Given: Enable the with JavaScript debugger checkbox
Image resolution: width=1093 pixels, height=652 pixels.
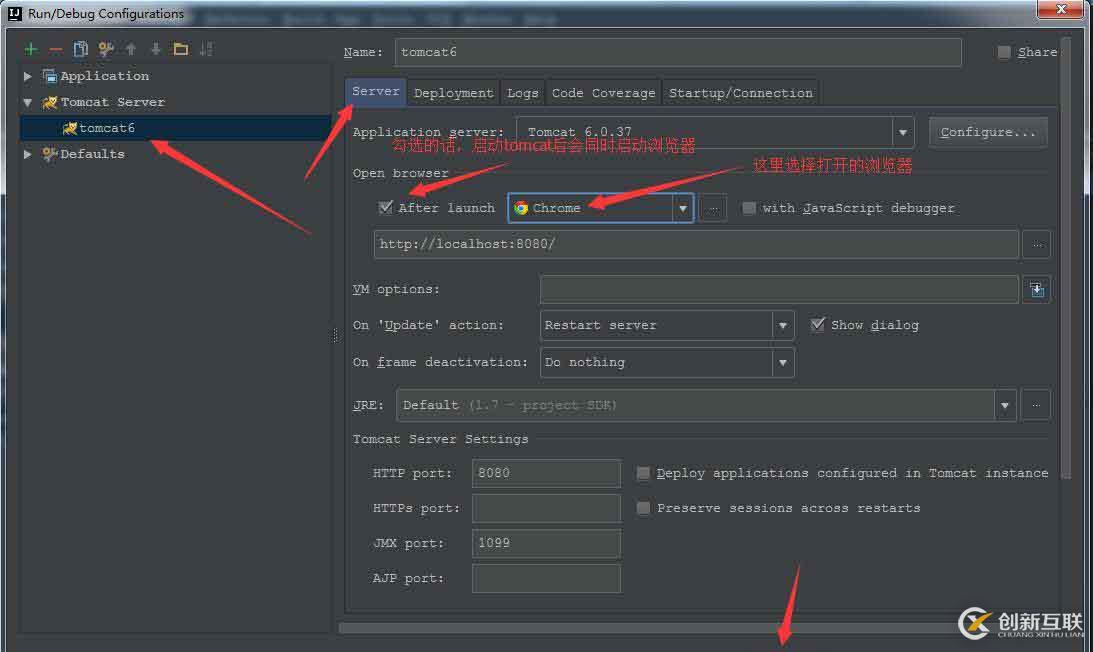Looking at the screenshot, I should (x=749, y=208).
